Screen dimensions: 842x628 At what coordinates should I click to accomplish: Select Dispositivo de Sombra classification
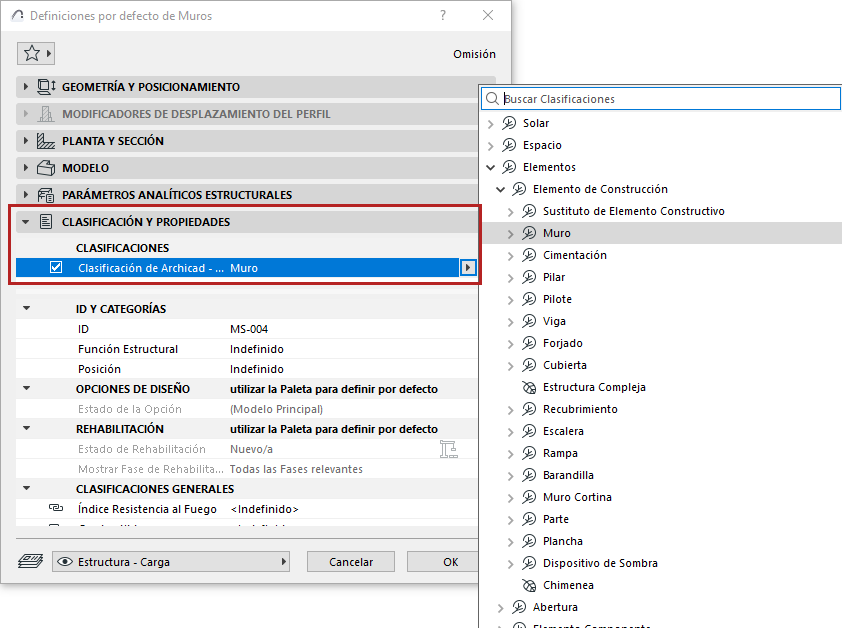click(x=600, y=564)
